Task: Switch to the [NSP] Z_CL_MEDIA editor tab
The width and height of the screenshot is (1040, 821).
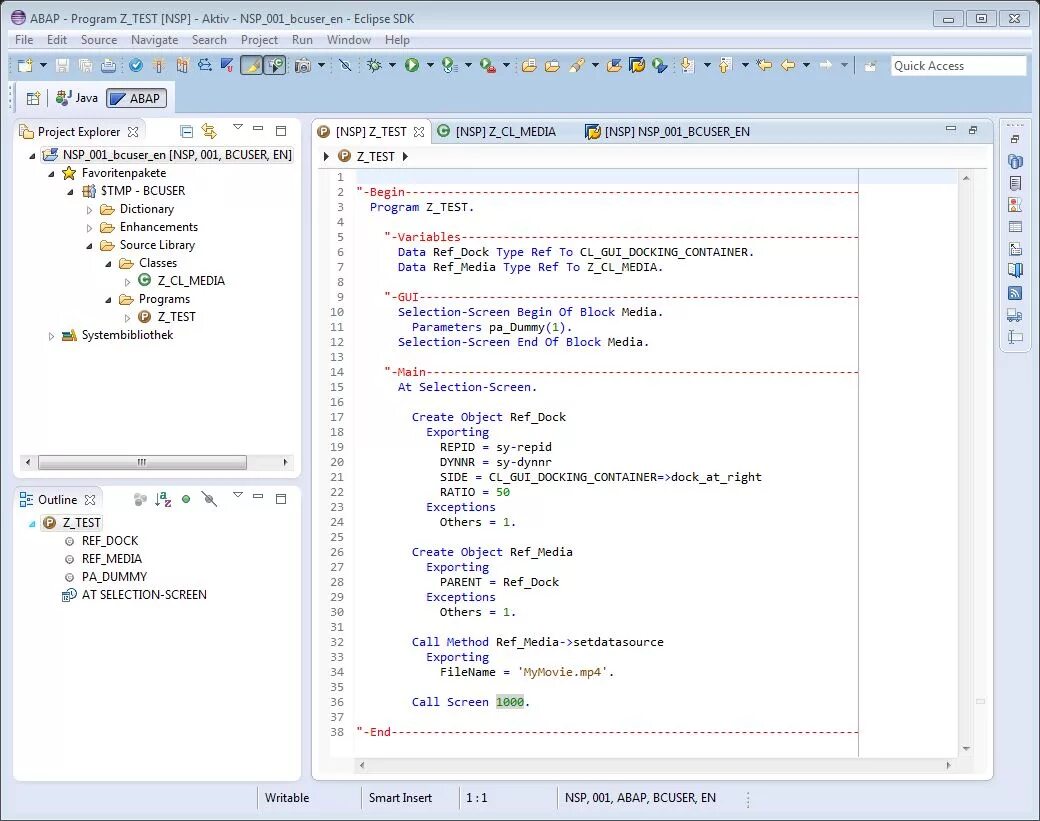Action: click(x=497, y=131)
